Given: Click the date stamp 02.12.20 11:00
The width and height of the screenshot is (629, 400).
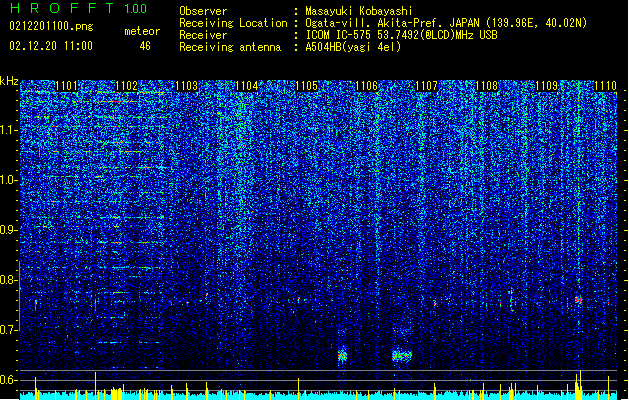Looking at the screenshot, I should pos(51,46).
